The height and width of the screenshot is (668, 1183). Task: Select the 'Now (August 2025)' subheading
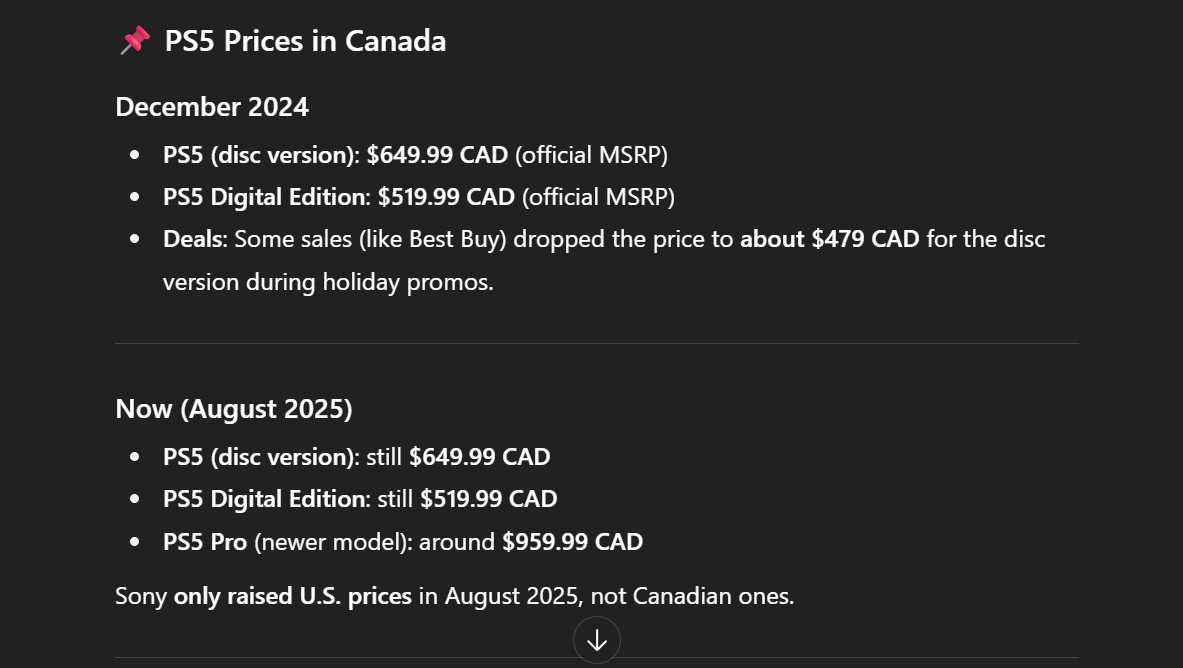pyautogui.click(x=234, y=409)
